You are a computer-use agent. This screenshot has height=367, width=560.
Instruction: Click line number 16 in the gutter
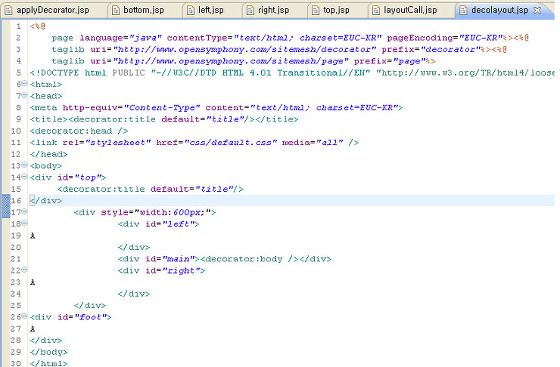click(x=16, y=201)
